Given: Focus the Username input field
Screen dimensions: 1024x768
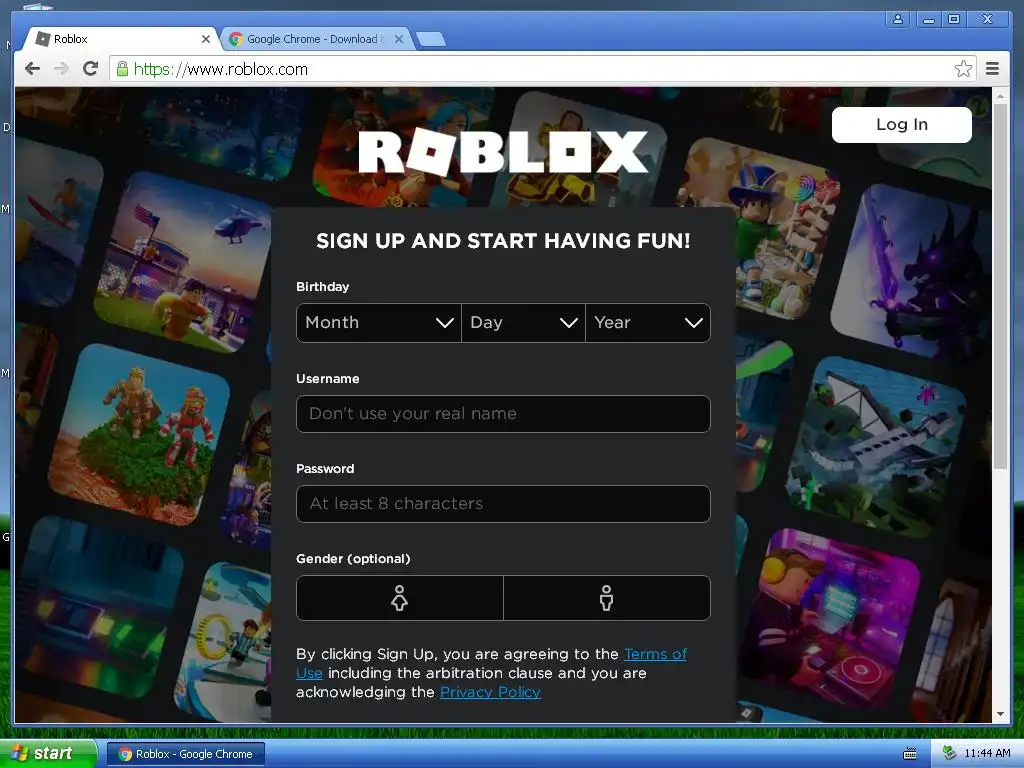Looking at the screenshot, I should [503, 414].
